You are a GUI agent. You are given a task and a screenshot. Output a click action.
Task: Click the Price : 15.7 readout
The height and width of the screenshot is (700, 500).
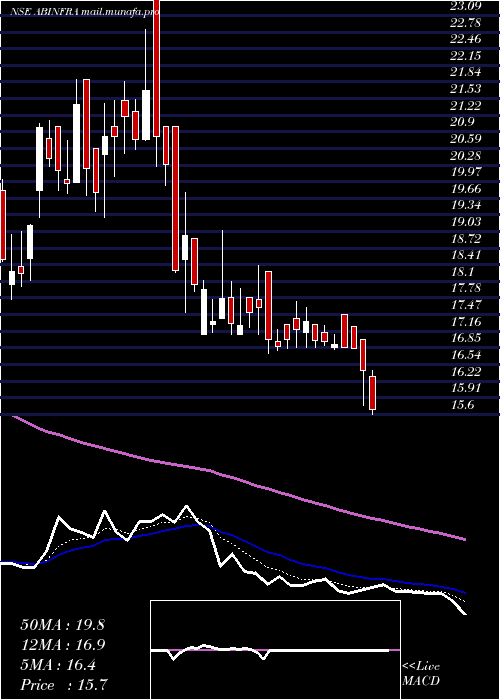point(65,685)
